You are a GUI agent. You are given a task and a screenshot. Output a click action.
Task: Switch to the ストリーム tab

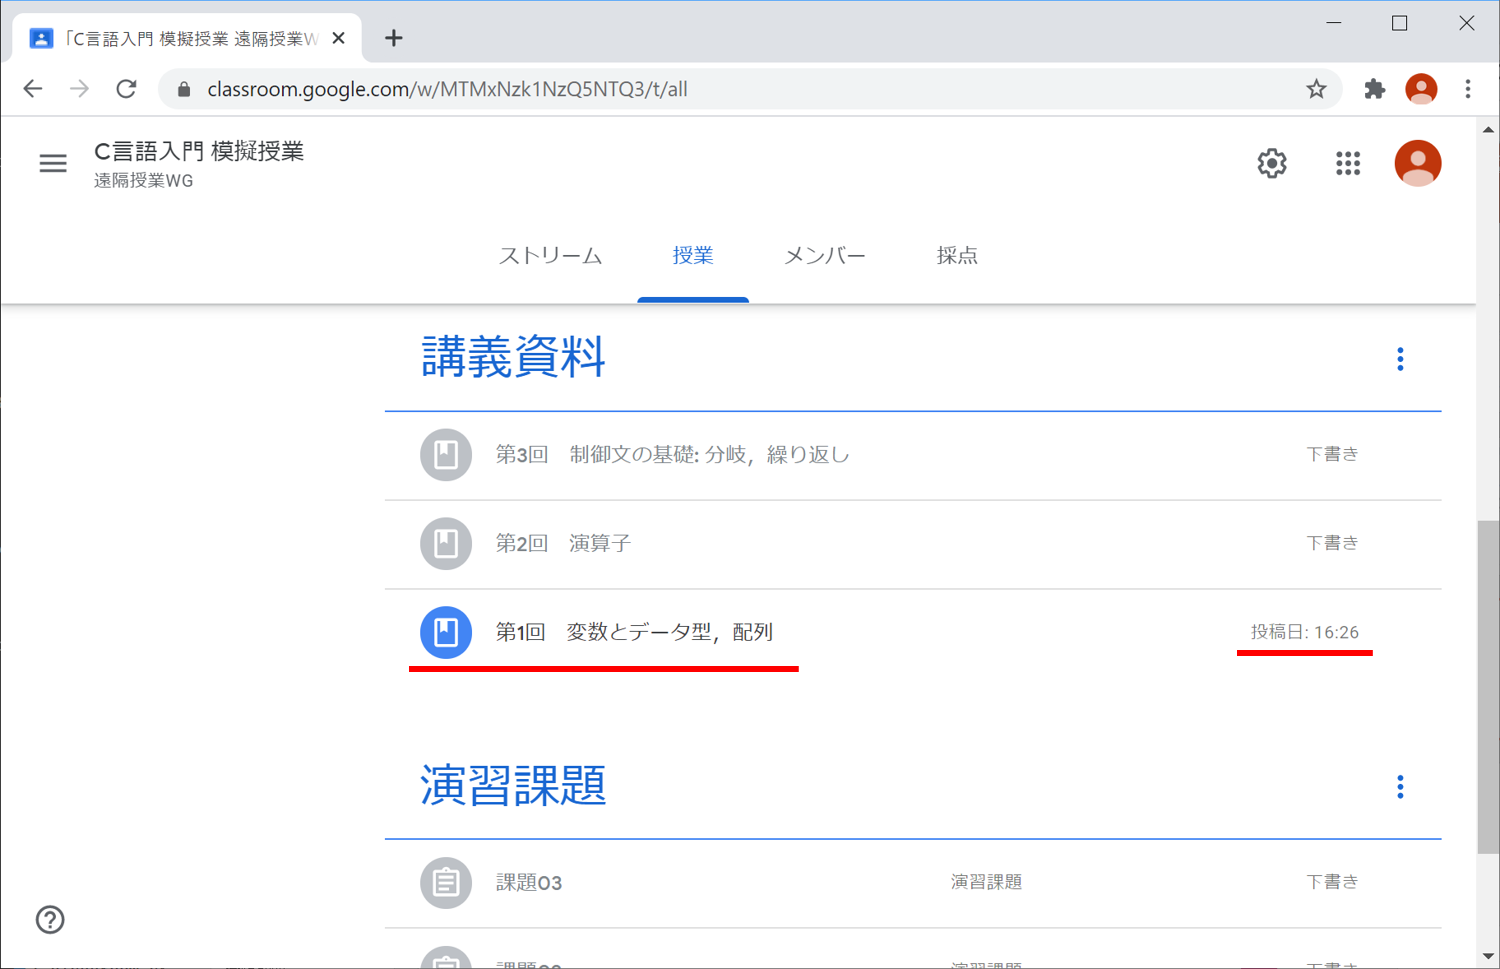[551, 256]
